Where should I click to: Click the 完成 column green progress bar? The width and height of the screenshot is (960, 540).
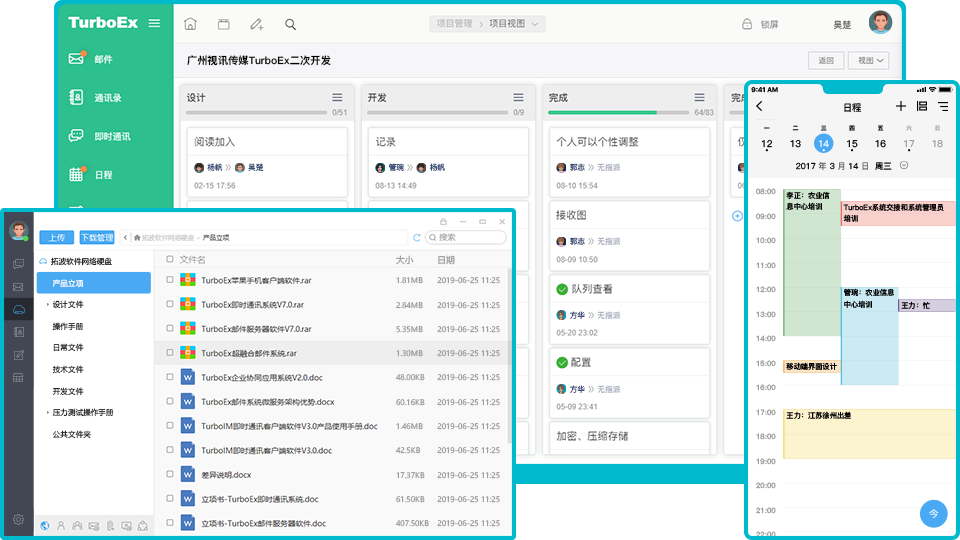pyautogui.click(x=603, y=113)
